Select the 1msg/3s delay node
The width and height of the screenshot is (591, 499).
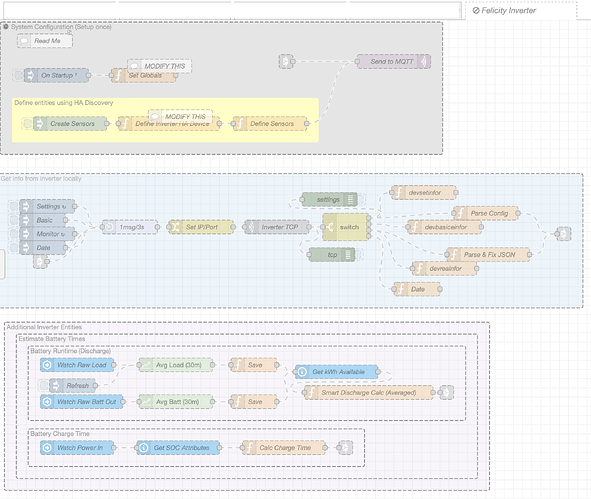pos(130,227)
